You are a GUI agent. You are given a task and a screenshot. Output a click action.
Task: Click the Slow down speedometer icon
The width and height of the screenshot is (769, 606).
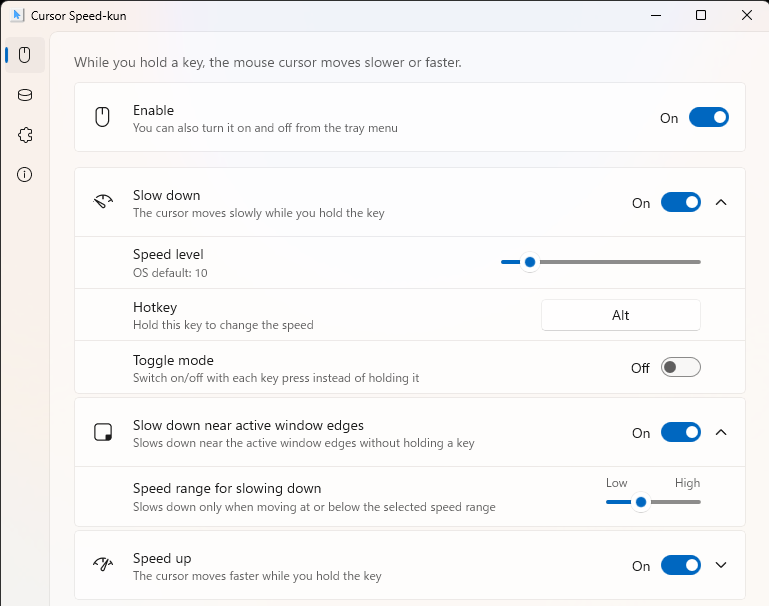point(103,202)
